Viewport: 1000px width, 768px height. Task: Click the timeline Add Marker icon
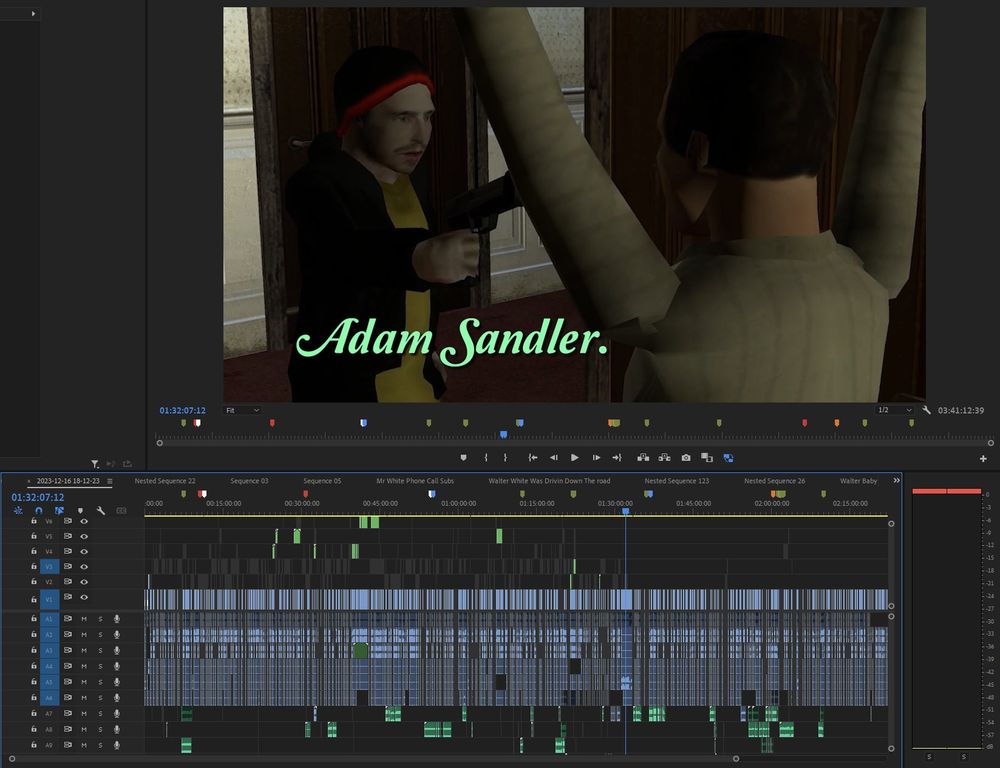coord(80,511)
